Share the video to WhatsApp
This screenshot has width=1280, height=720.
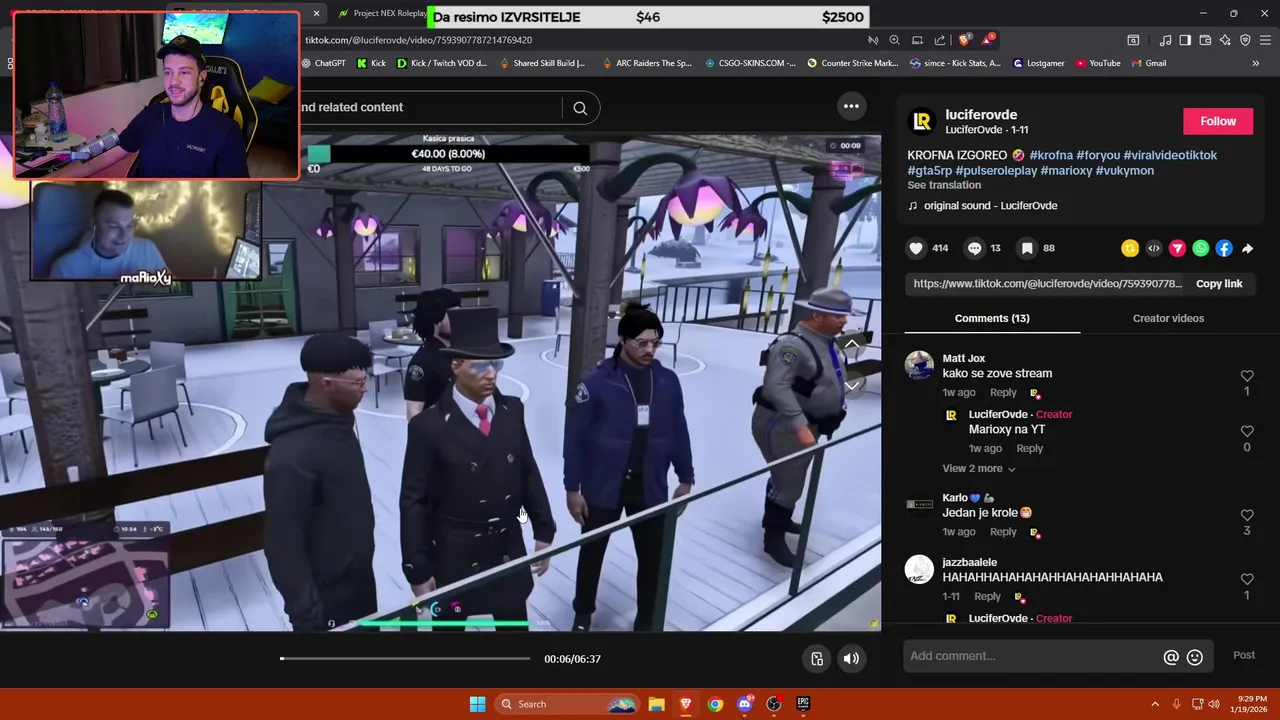[x=1201, y=248]
